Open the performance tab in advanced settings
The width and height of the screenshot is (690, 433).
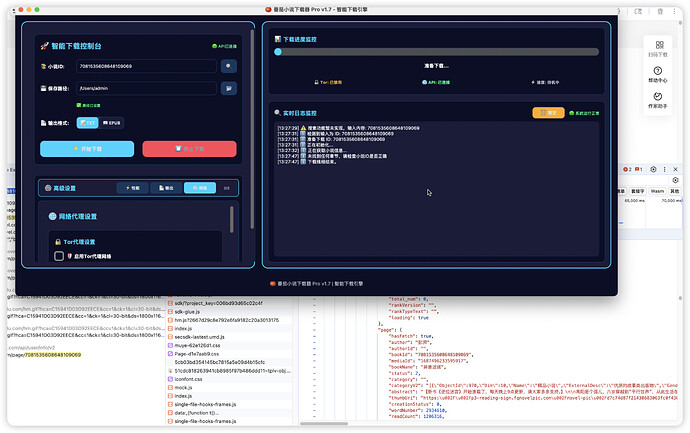132,188
